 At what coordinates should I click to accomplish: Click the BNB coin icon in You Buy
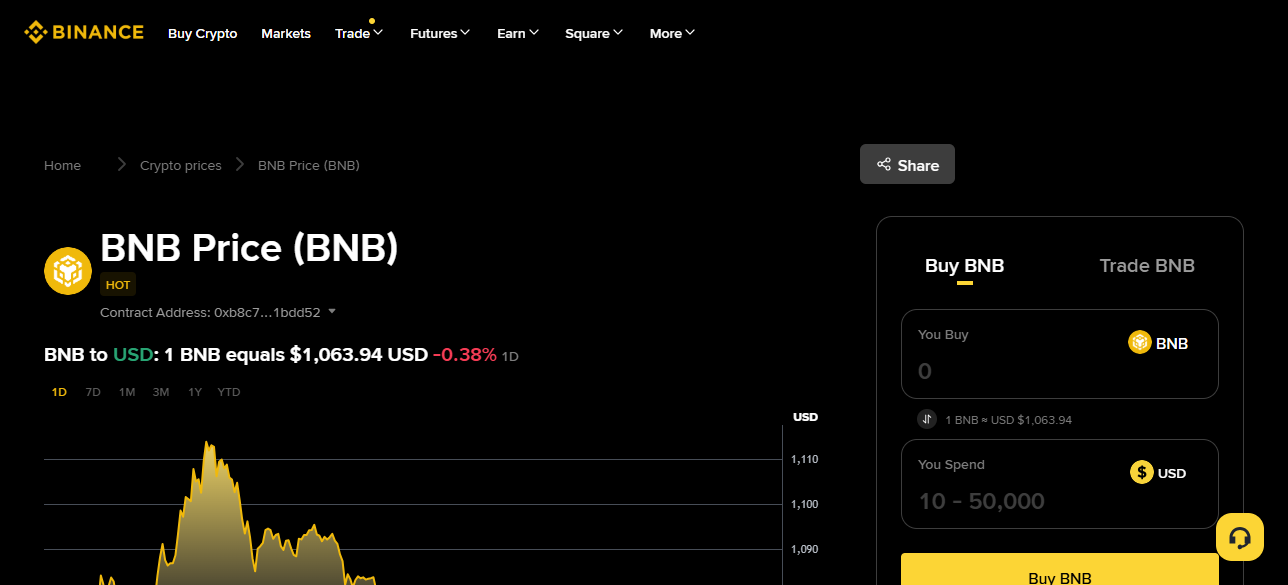click(1140, 343)
